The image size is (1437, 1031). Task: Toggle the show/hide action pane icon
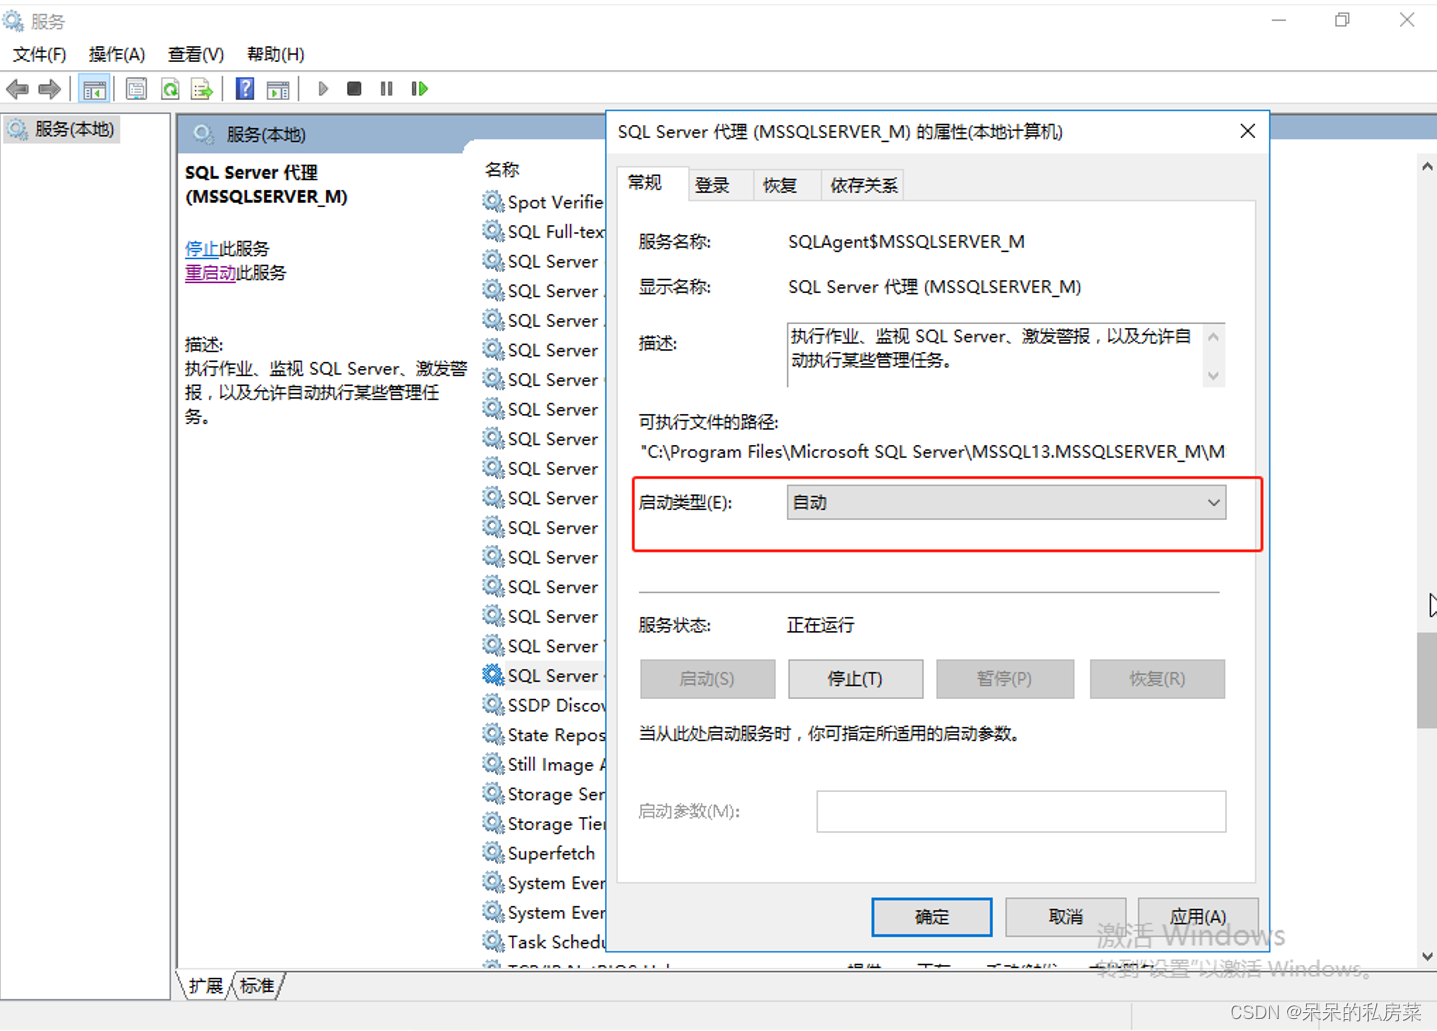coord(278,89)
